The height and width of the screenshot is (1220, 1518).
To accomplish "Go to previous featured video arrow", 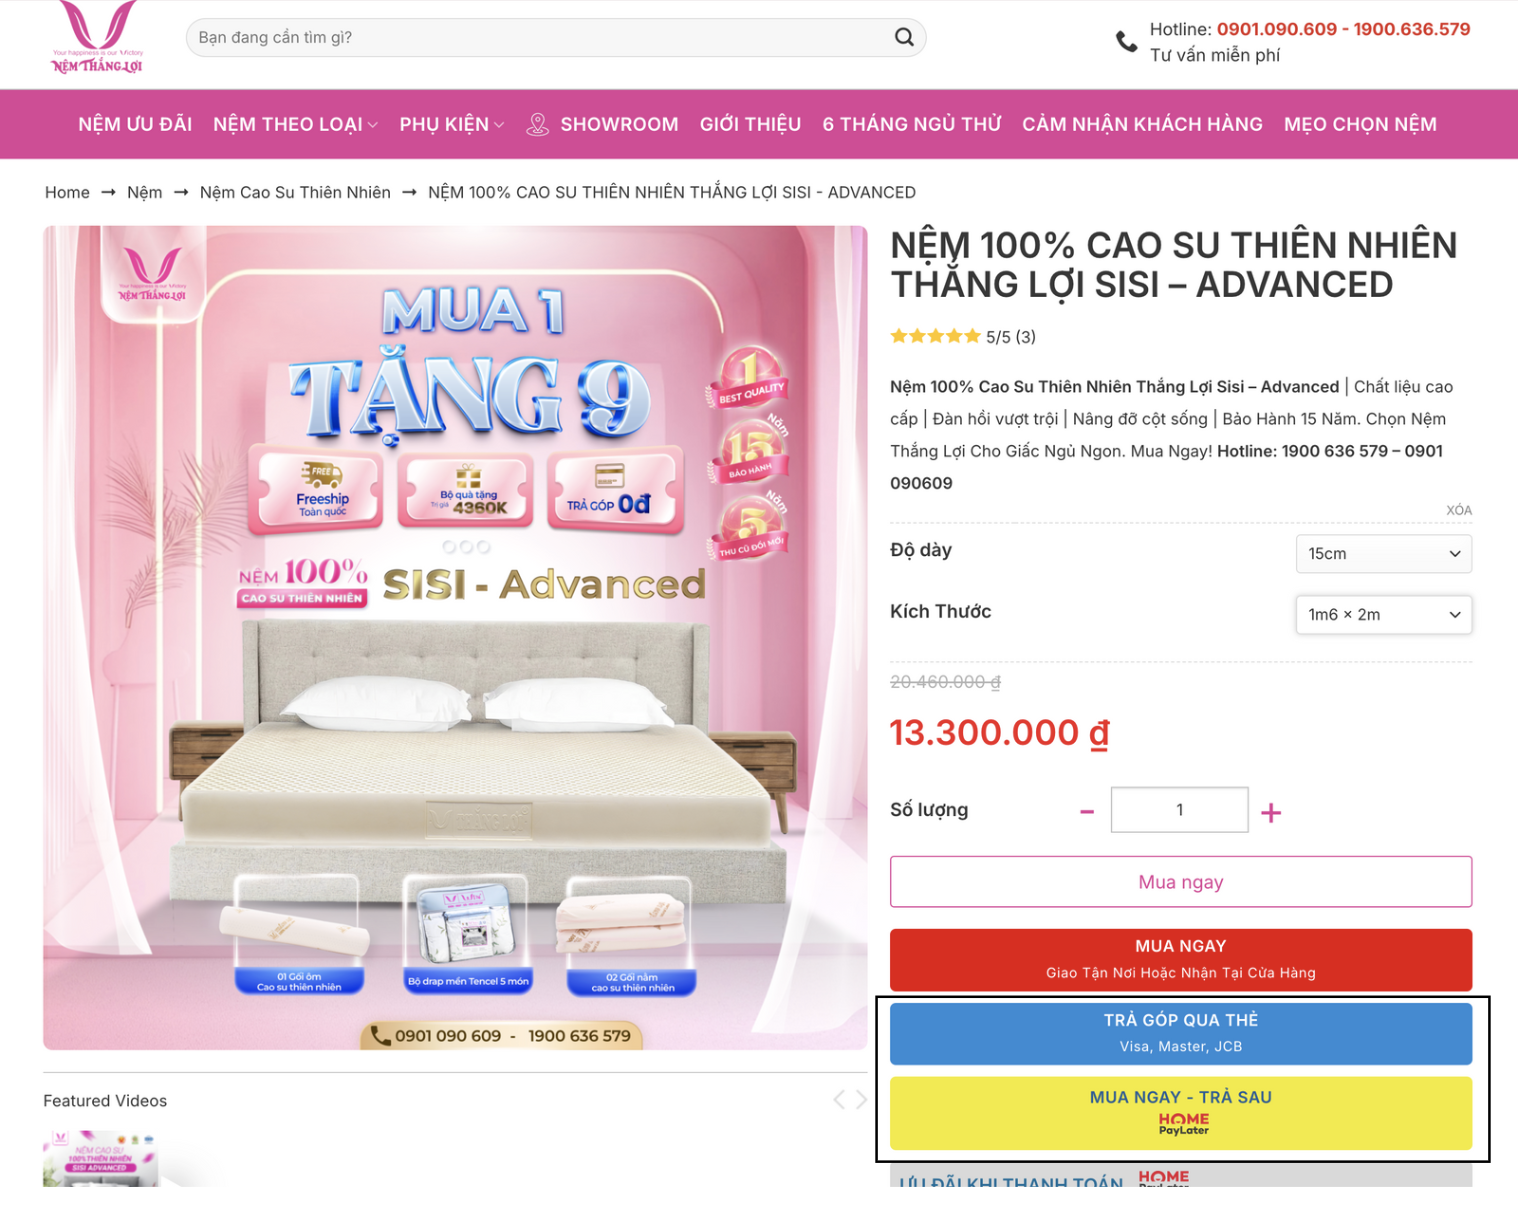I will tap(839, 1100).
